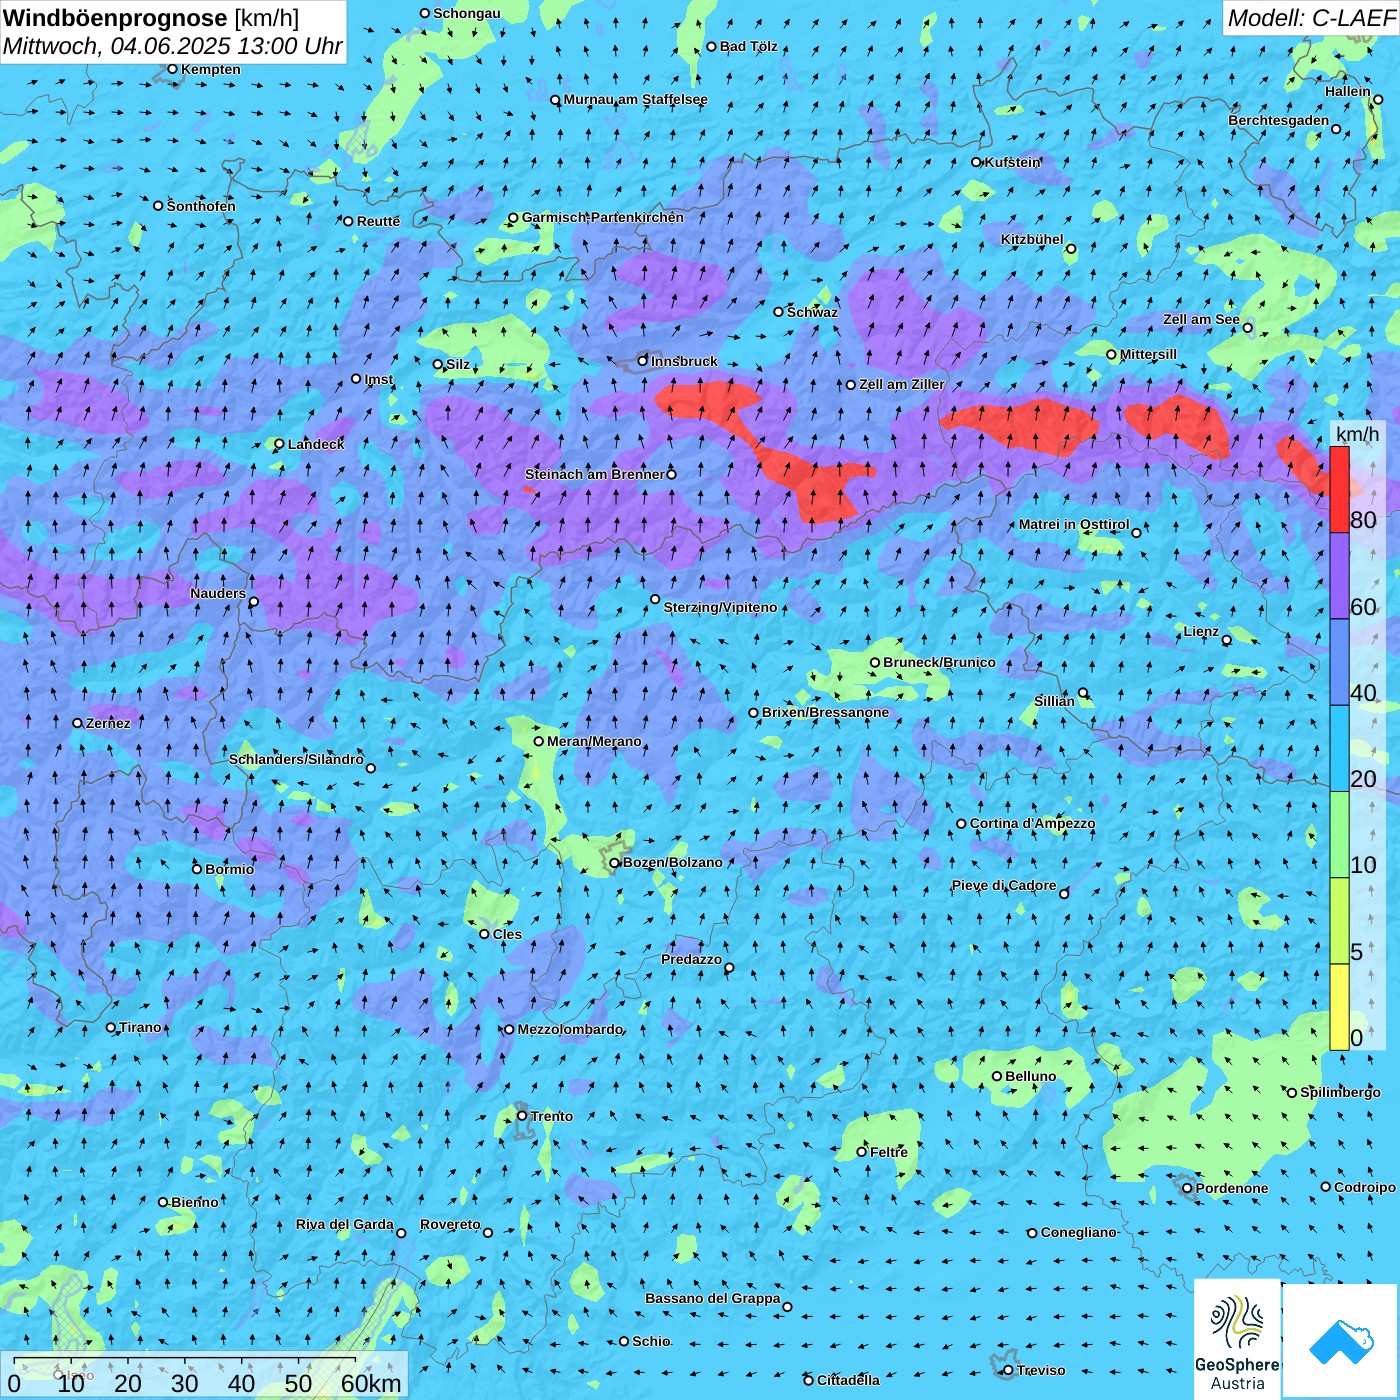Click the Pieve di Cadore label
This screenshot has width=1400, height=1400.
(x=1004, y=885)
